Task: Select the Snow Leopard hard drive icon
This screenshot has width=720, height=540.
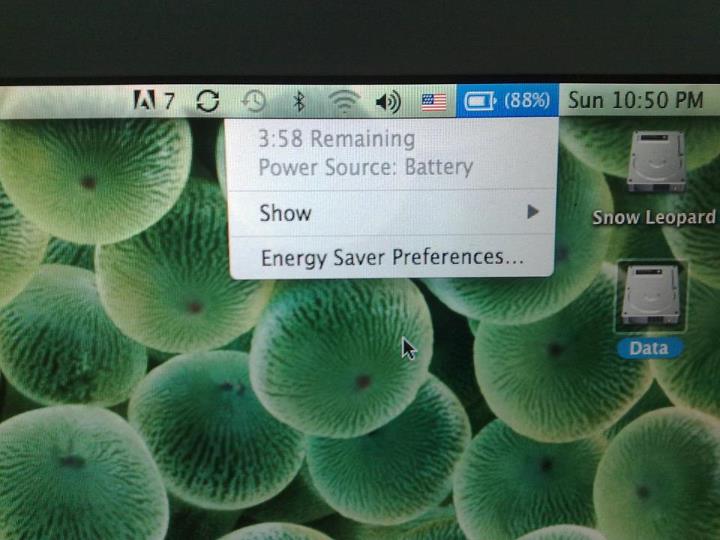Action: pos(656,164)
